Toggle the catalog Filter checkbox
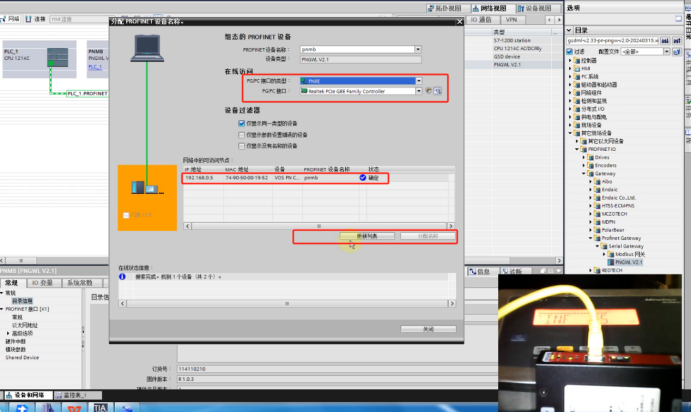 [x=570, y=52]
